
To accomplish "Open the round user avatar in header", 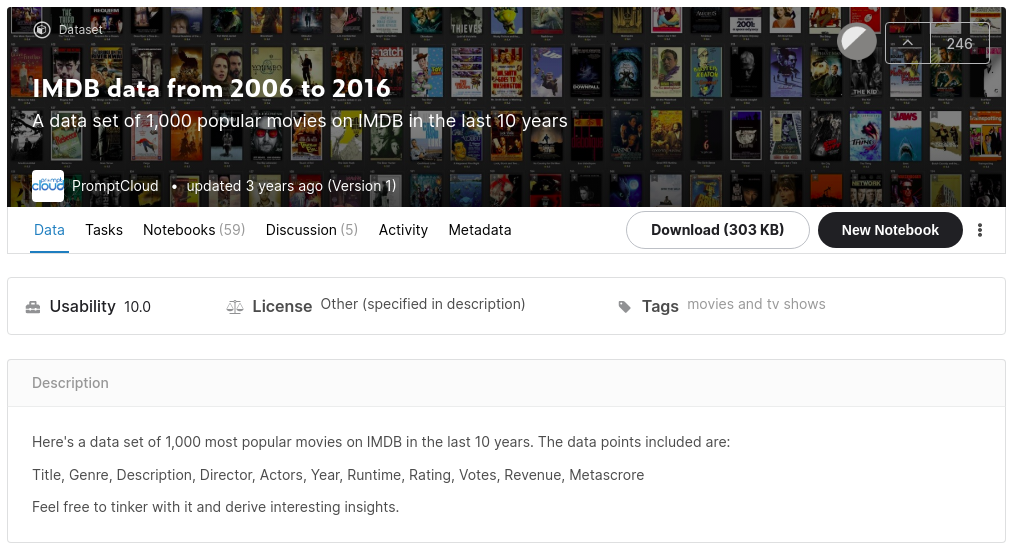I will pyautogui.click(x=857, y=42).
